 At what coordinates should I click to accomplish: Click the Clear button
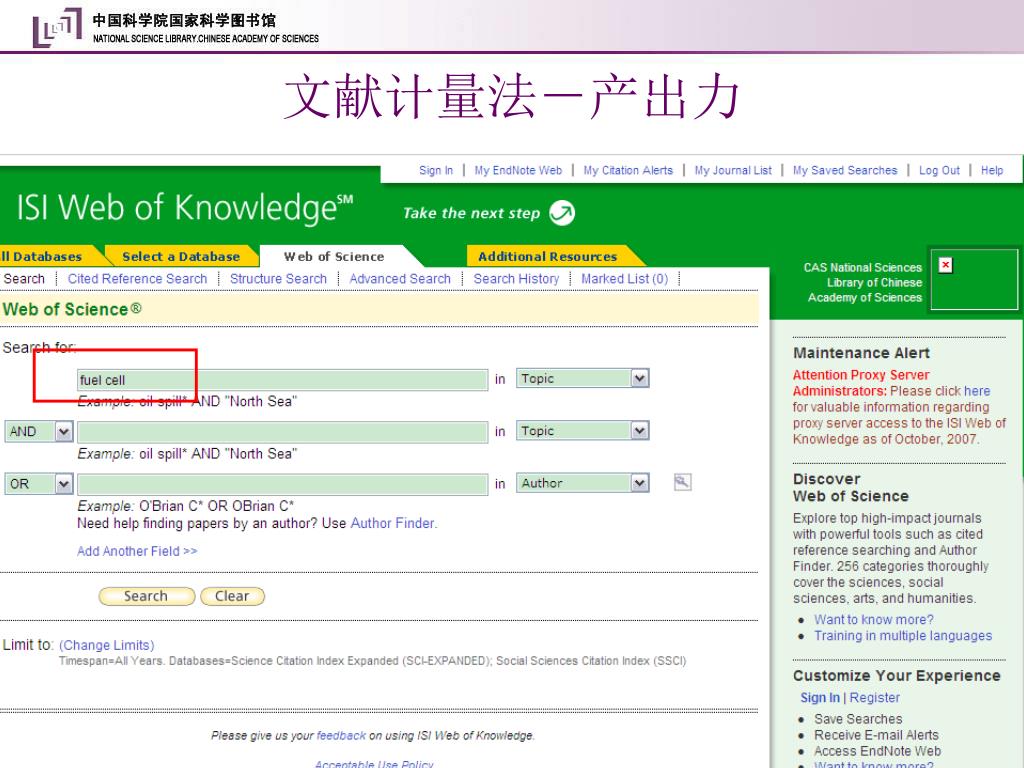[232, 596]
